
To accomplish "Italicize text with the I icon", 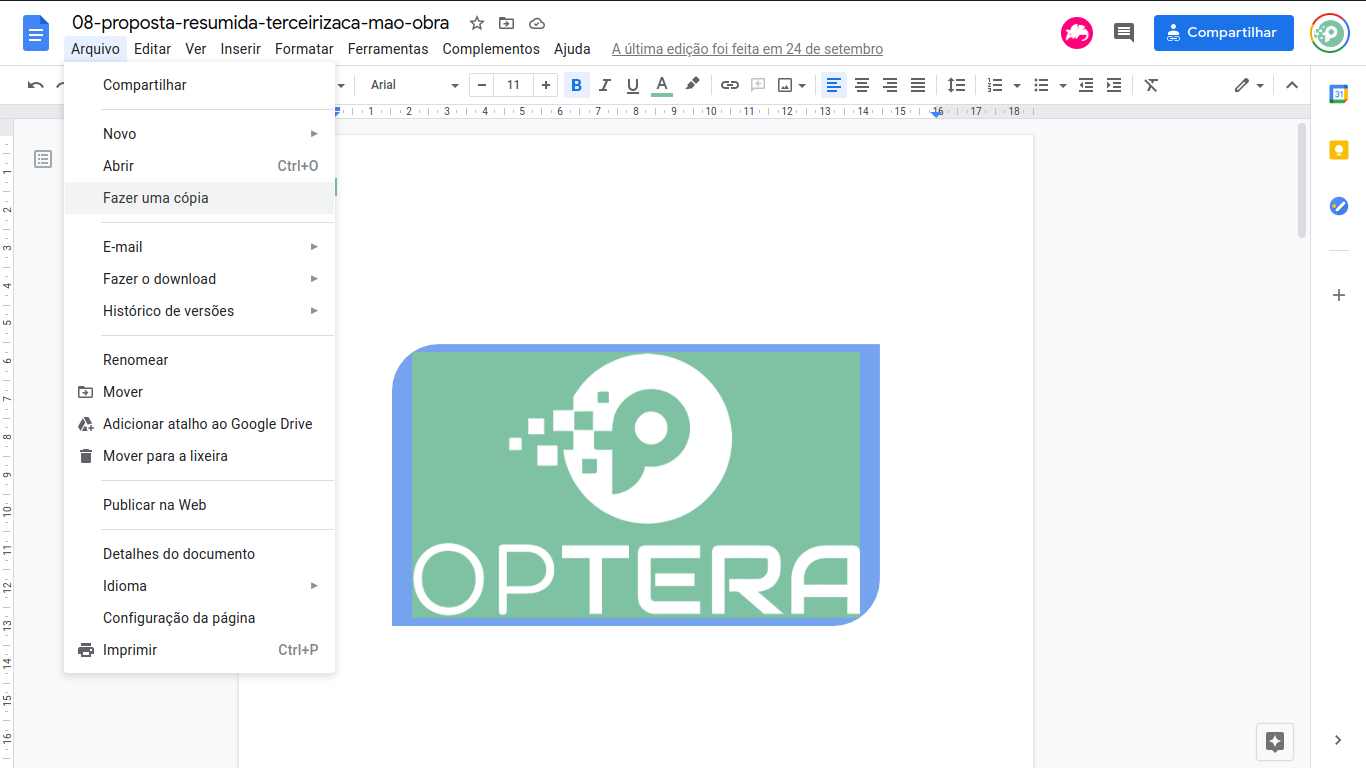I will [x=604, y=85].
